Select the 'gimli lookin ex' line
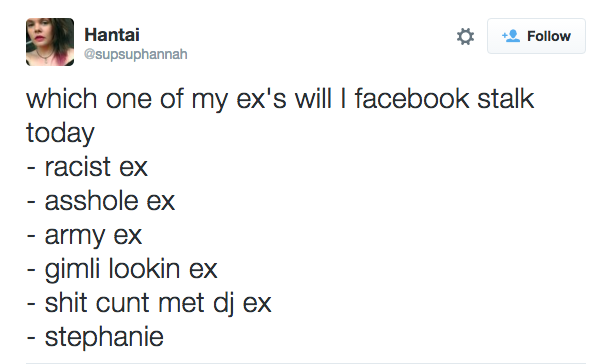The height and width of the screenshot is (364, 613). 122,269
